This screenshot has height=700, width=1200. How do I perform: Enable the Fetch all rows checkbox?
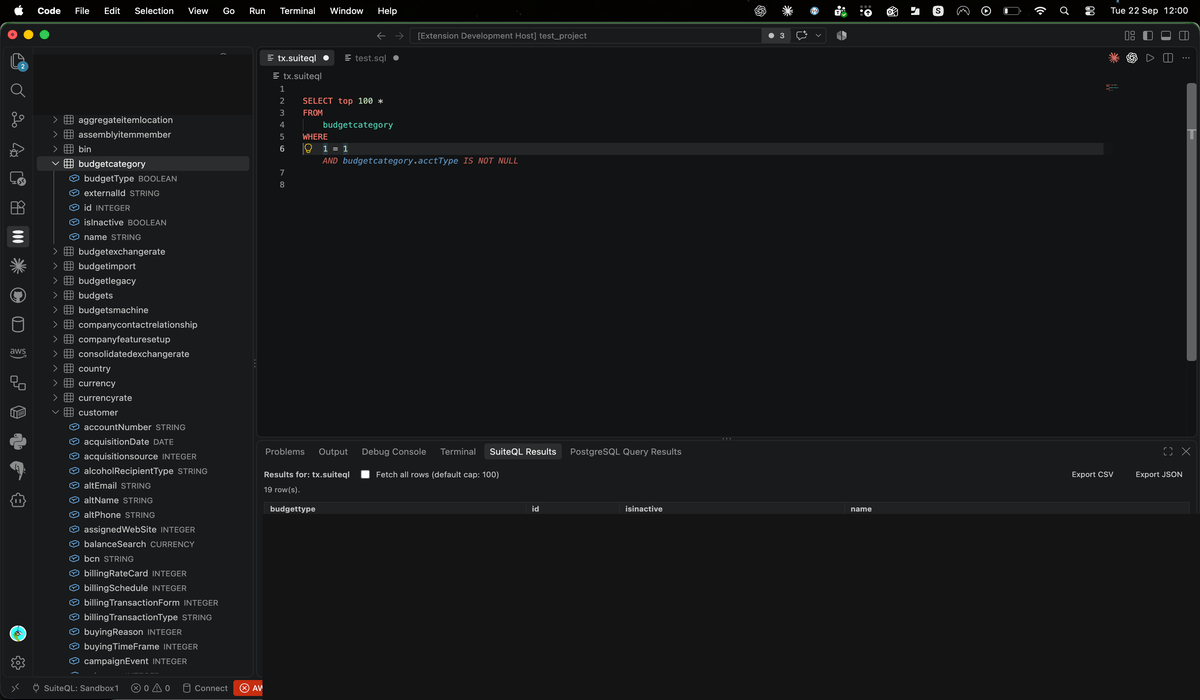pos(366,475)
